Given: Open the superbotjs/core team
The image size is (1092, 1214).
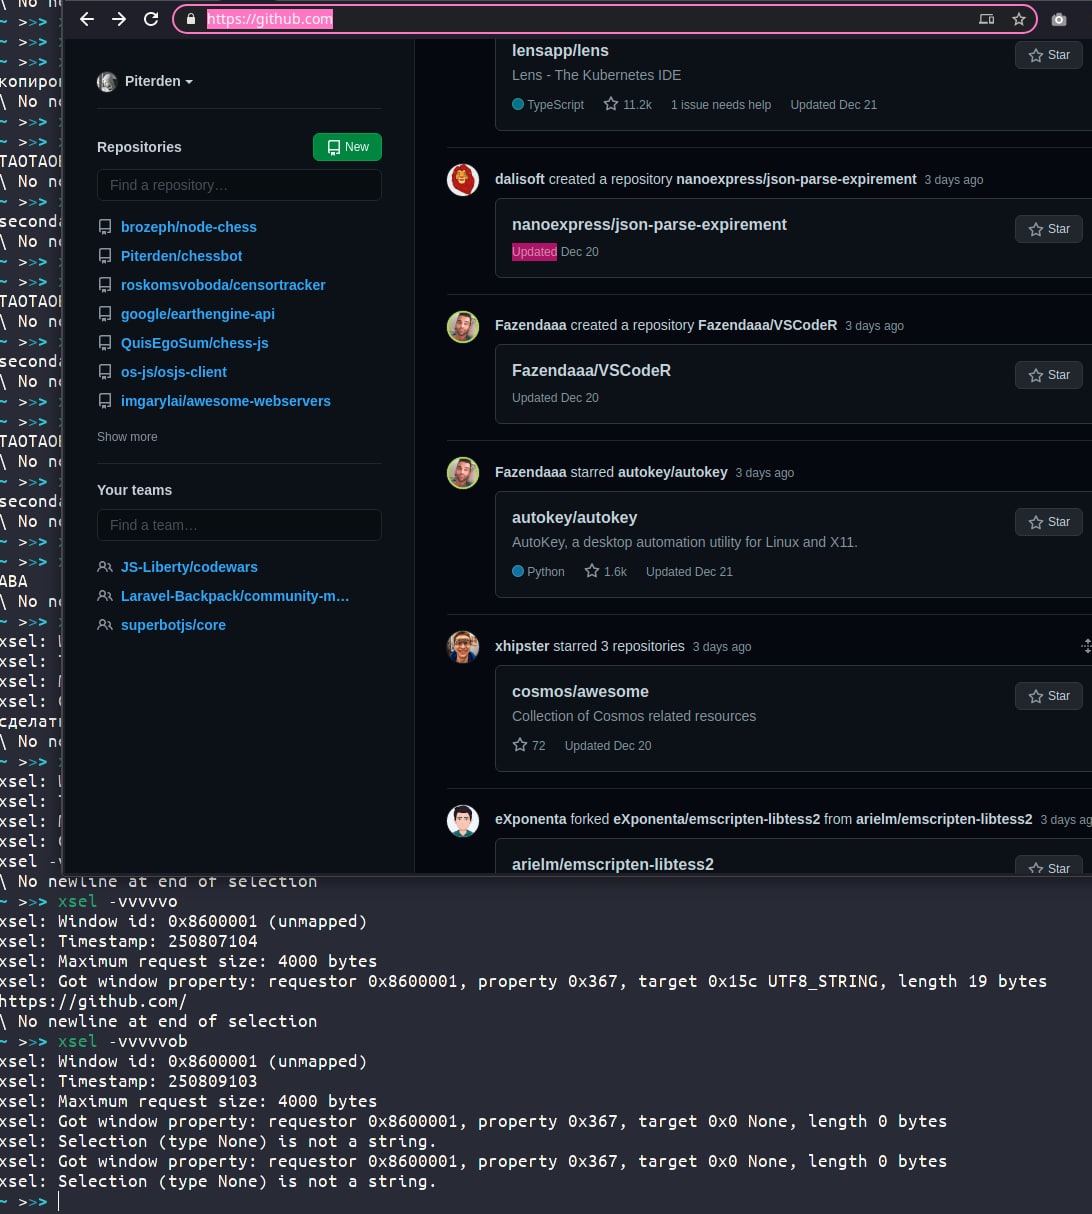Looking at the screenshot, I should (x=173, y=625).
